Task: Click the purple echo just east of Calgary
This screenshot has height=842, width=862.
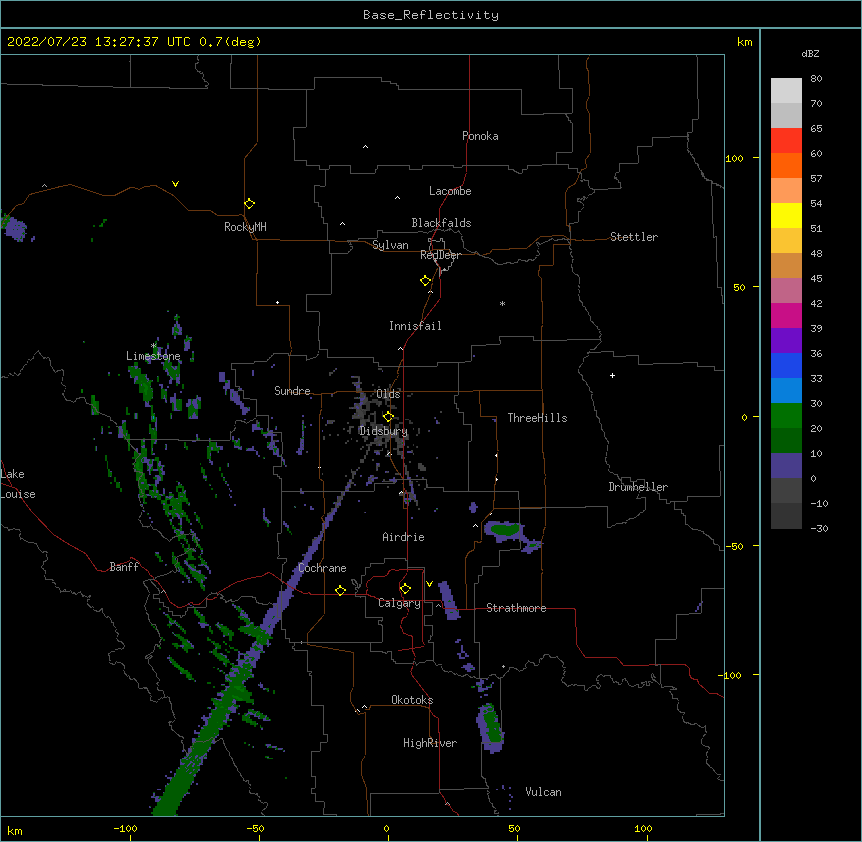Action: click(449, 600)
